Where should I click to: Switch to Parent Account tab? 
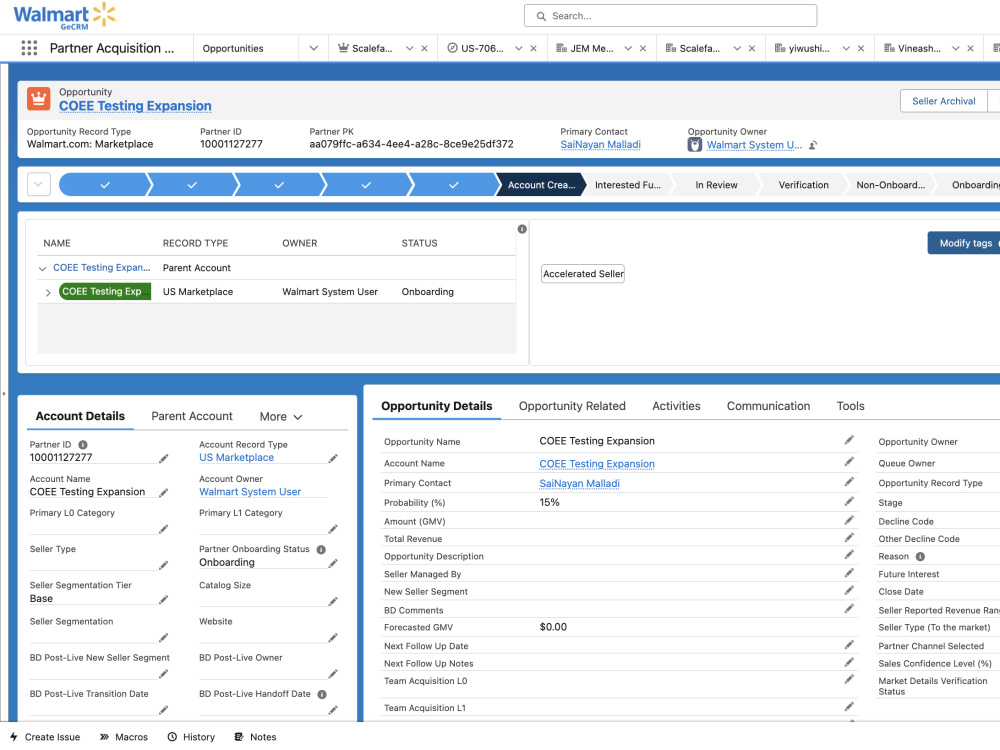pos(192,416)
